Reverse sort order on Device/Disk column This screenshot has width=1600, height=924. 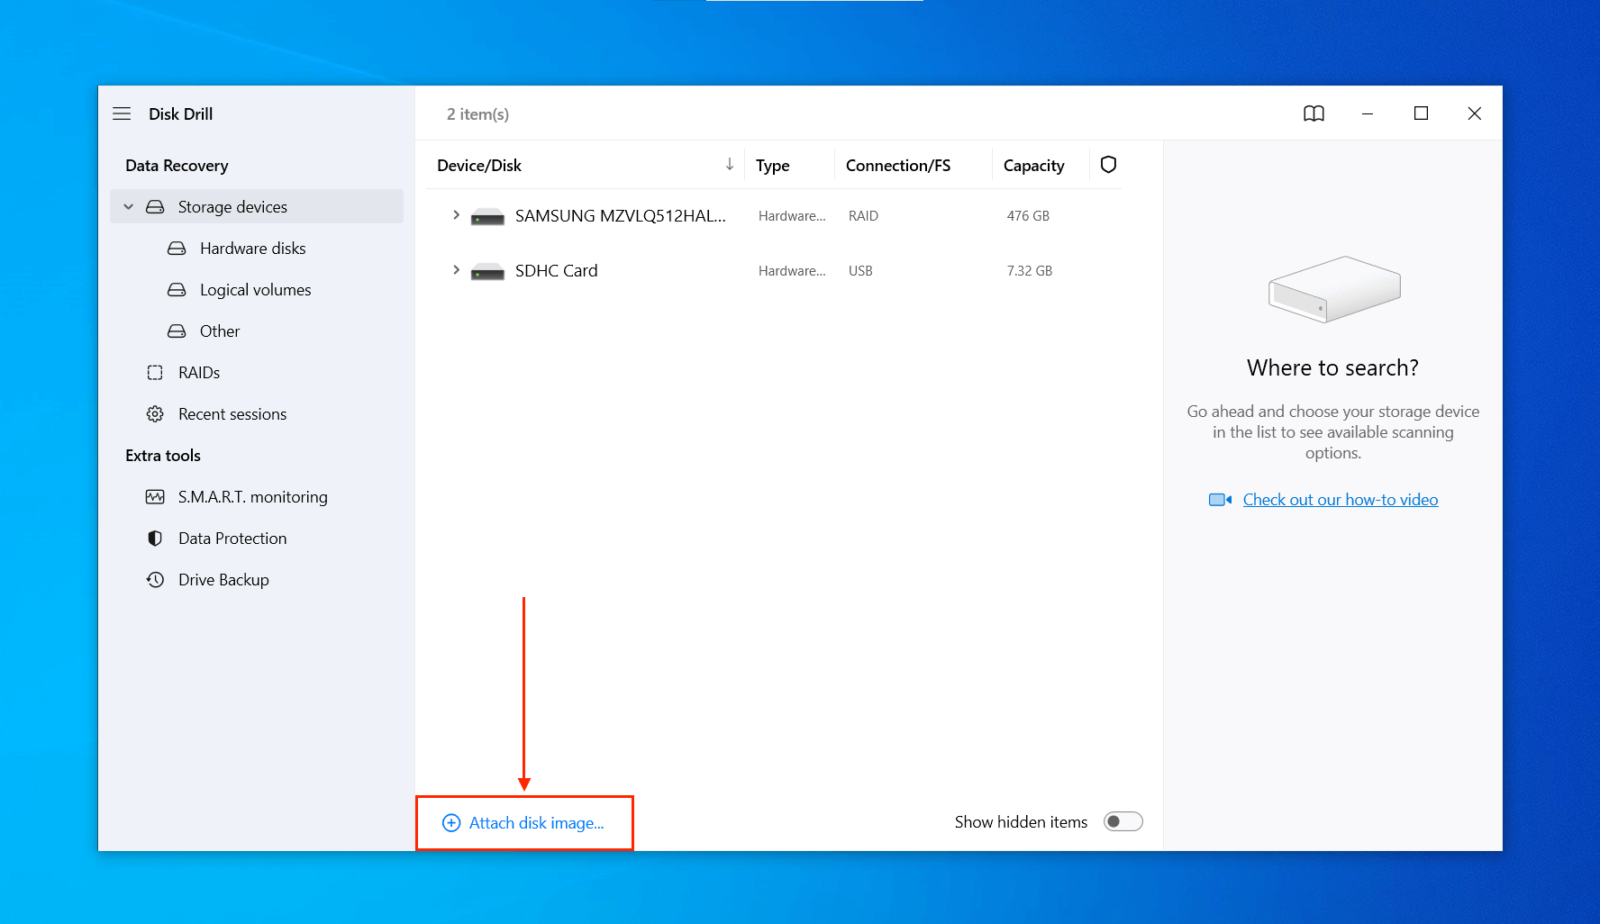click(729, 164)
